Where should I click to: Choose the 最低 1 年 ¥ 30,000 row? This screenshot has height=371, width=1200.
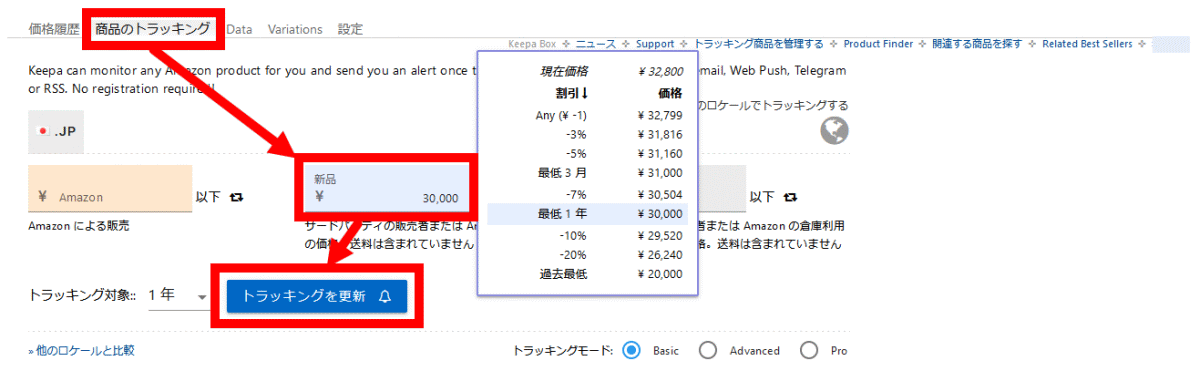coord(587,213)
